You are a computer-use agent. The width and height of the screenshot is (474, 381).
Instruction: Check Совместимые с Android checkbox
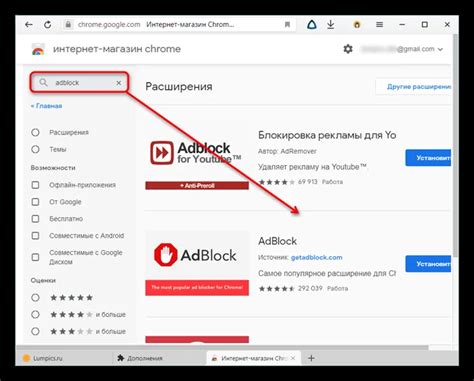(x=35, y=236)
